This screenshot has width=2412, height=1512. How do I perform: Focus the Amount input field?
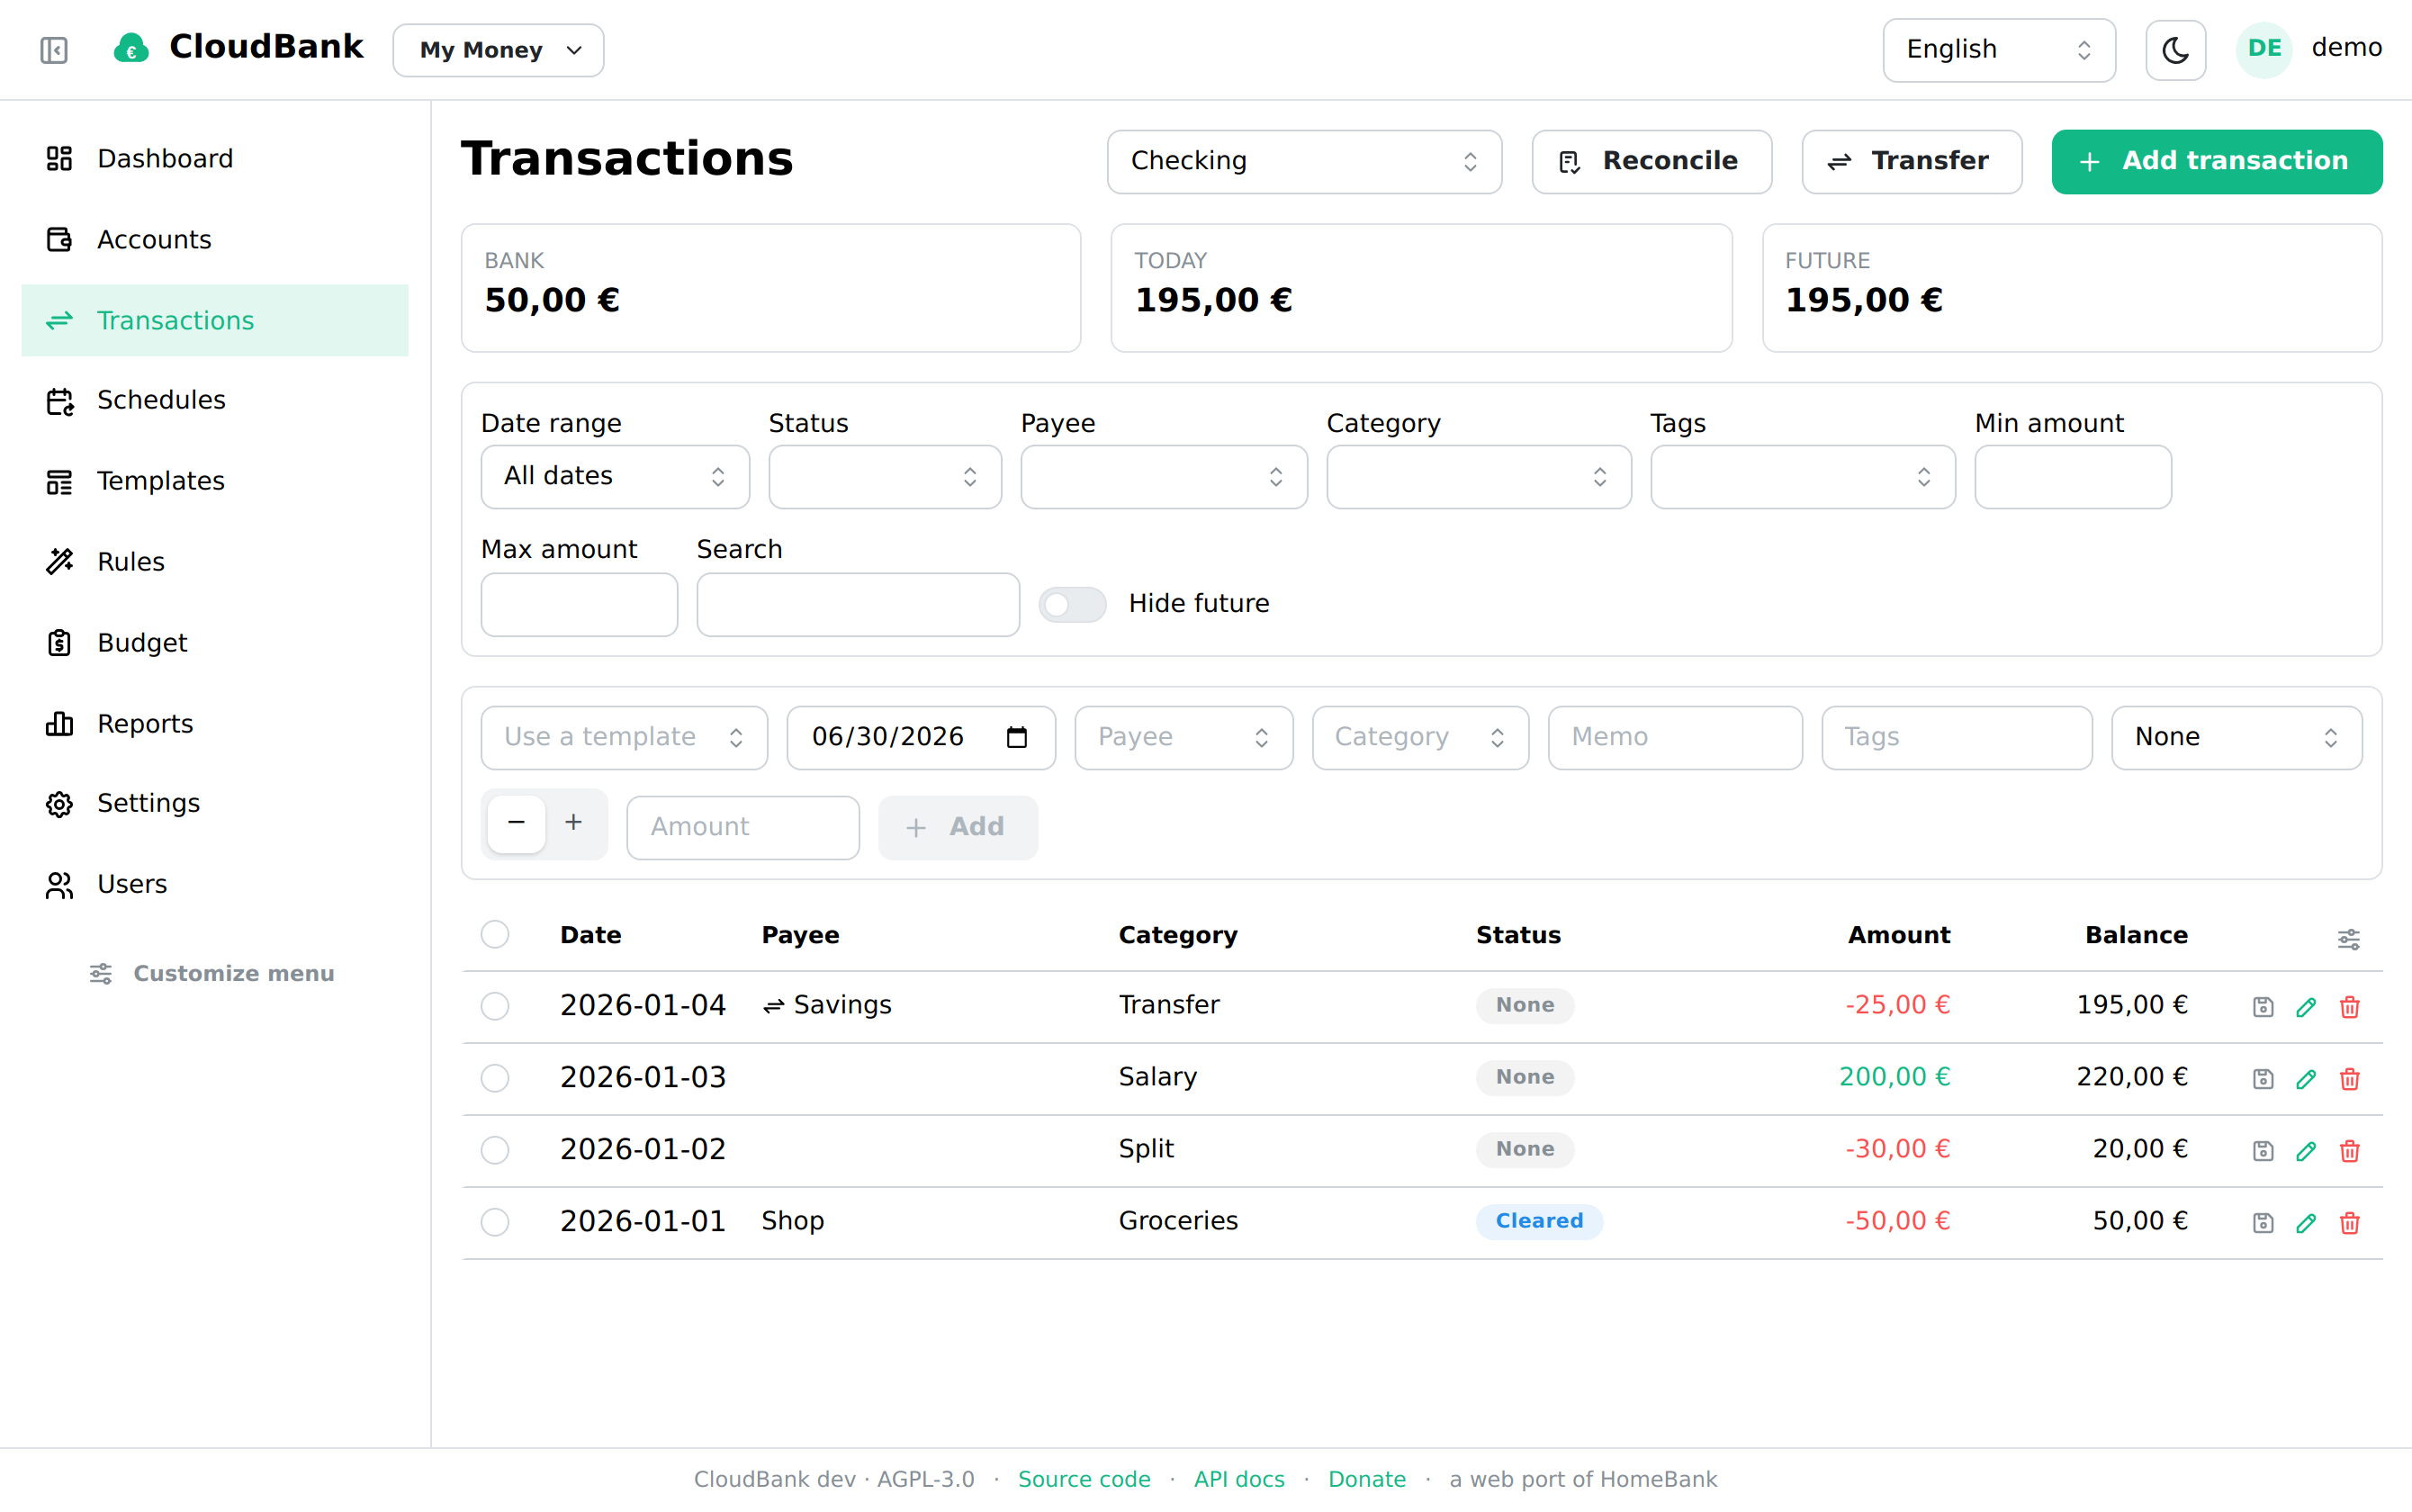(x=743, y=828)
